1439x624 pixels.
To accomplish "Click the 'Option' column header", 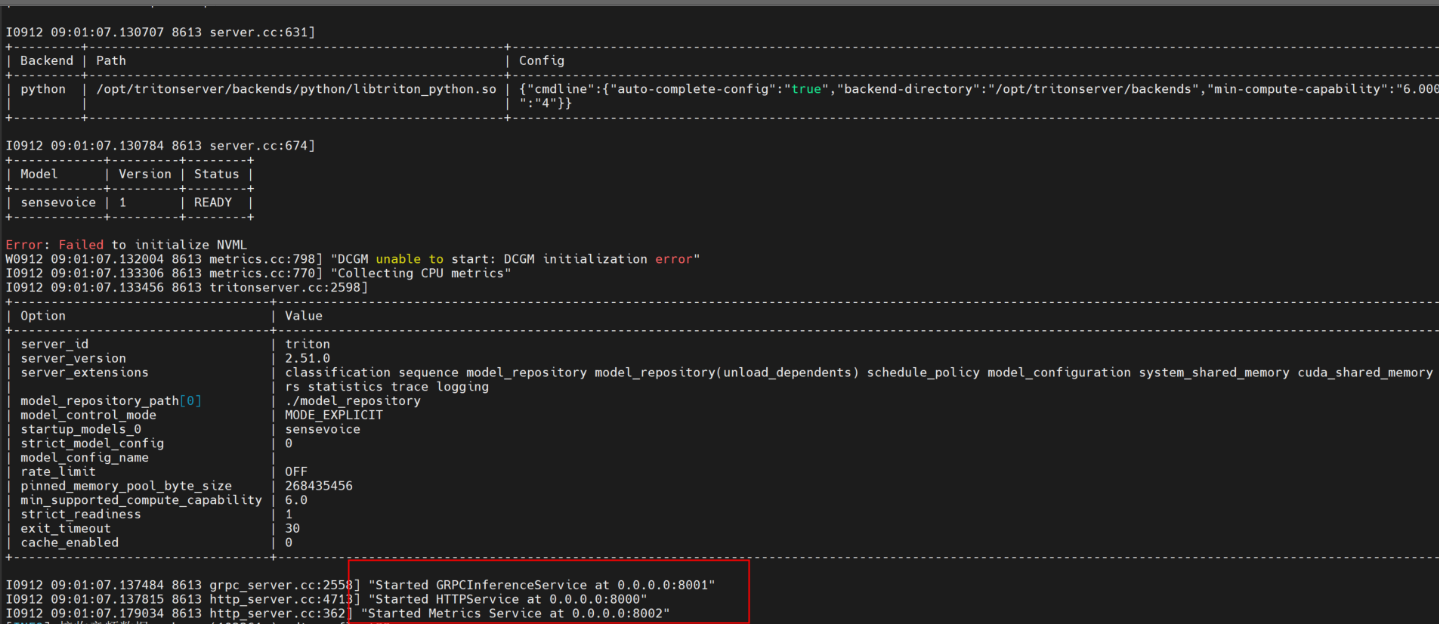I will (43, 316).
